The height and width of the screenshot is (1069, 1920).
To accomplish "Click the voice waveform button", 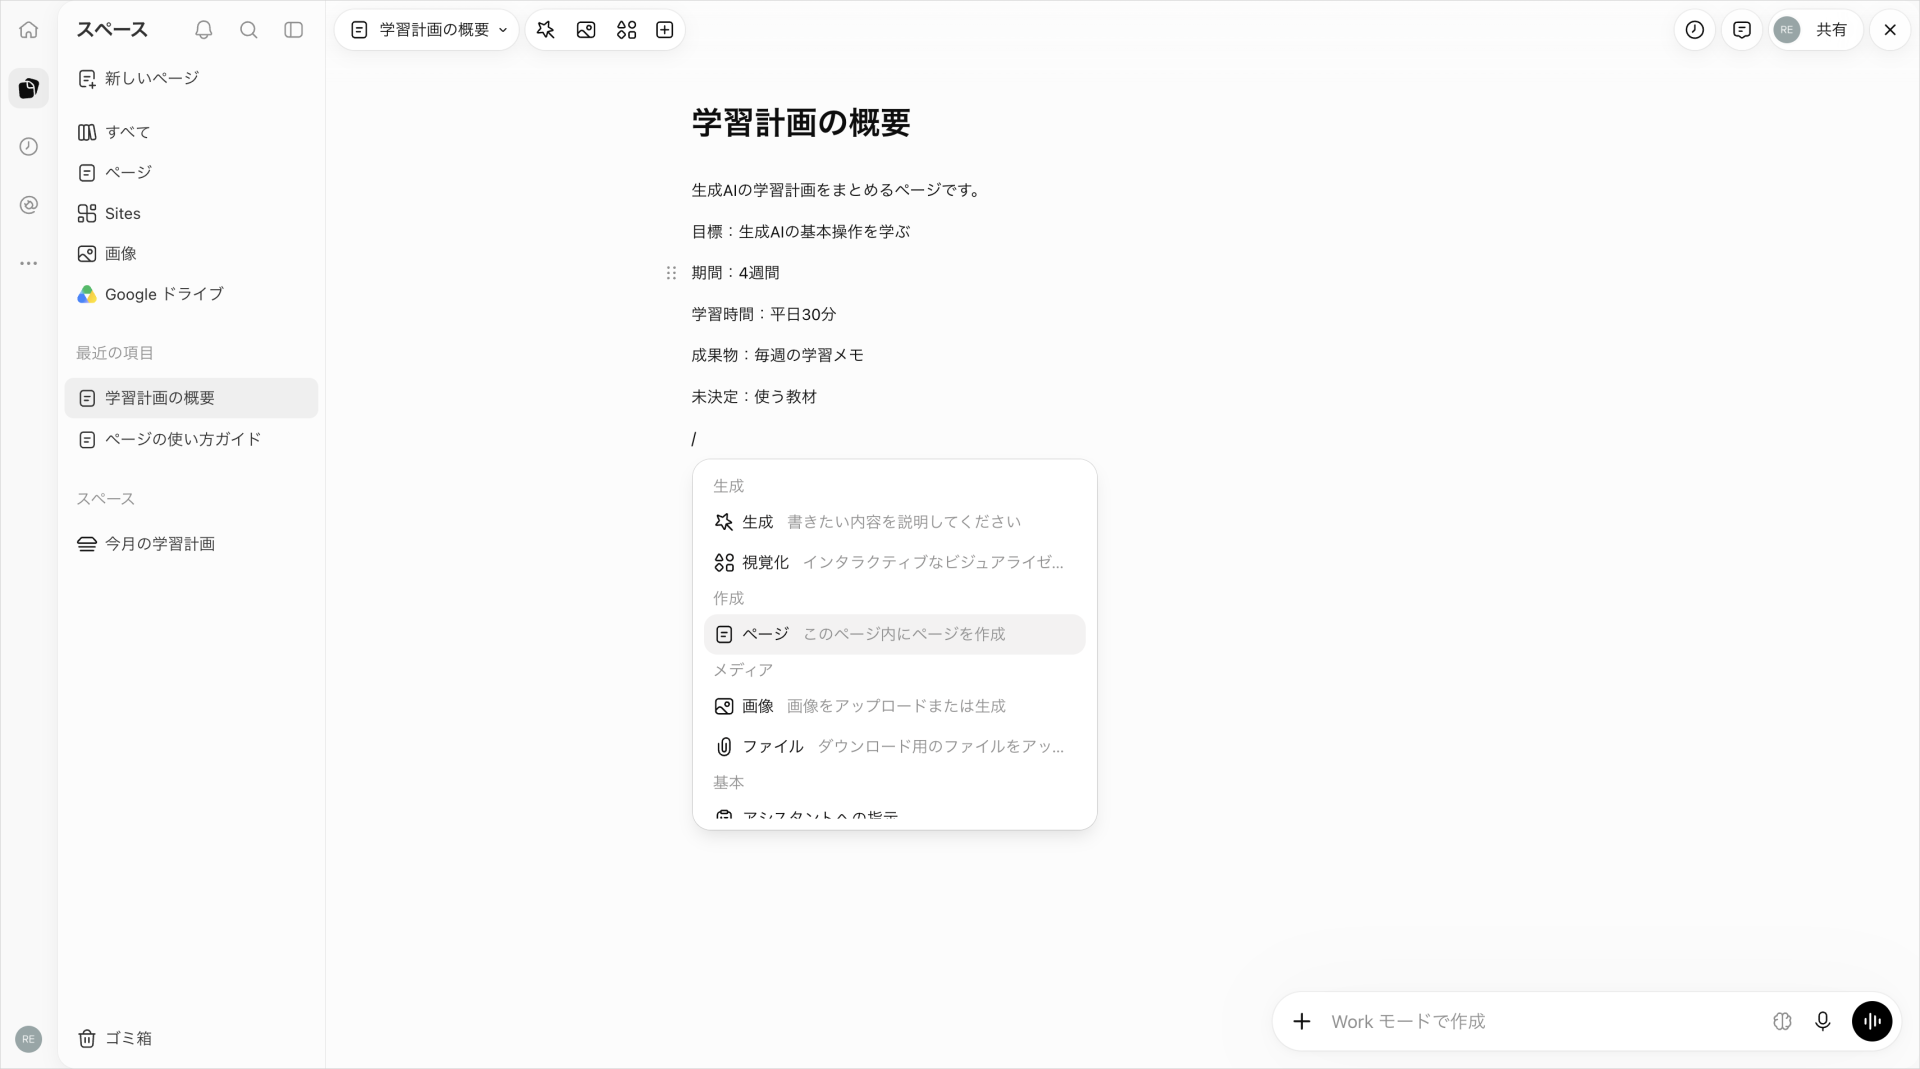I will click(x=1872, y=1021).
